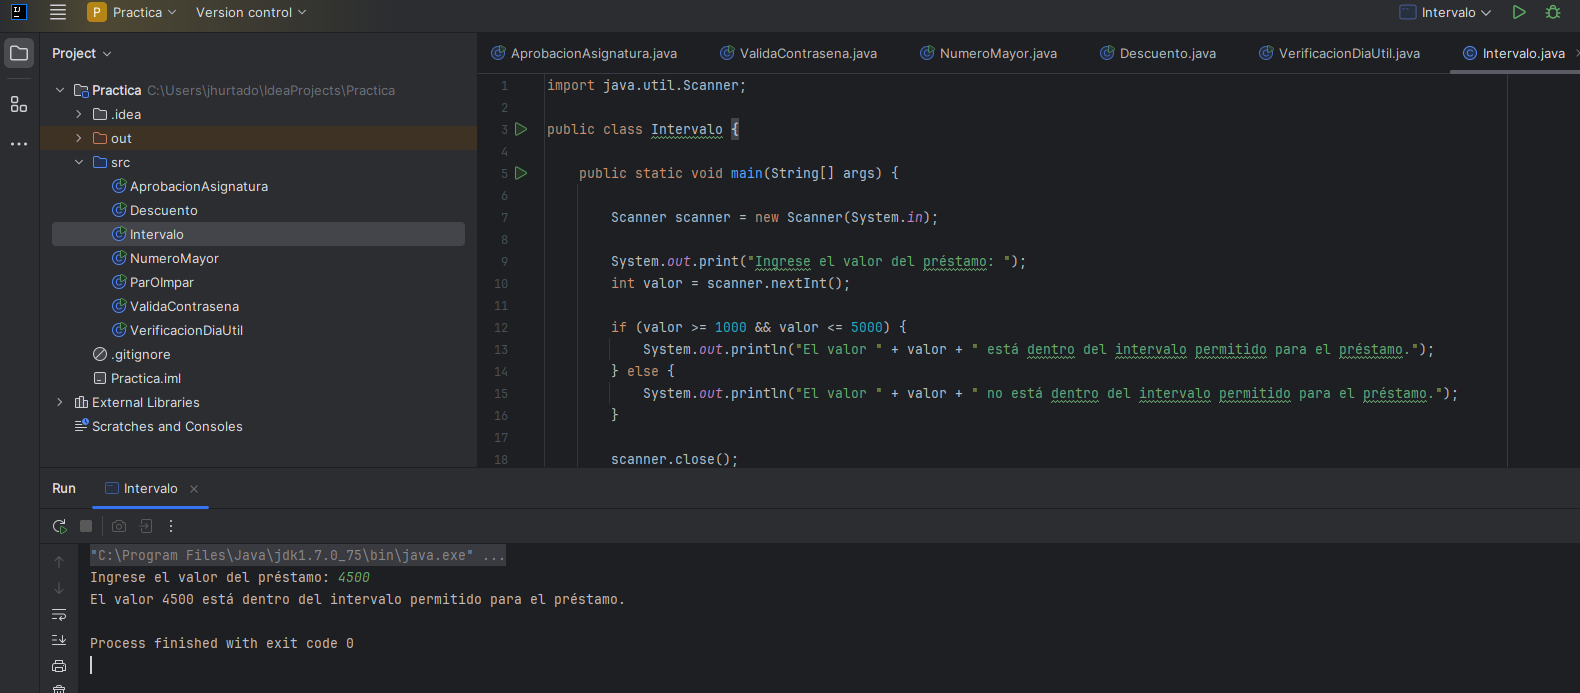Screen dimensions: 1580x693
Task: Open NumeroMayor class in project tree
Action: 165,258
